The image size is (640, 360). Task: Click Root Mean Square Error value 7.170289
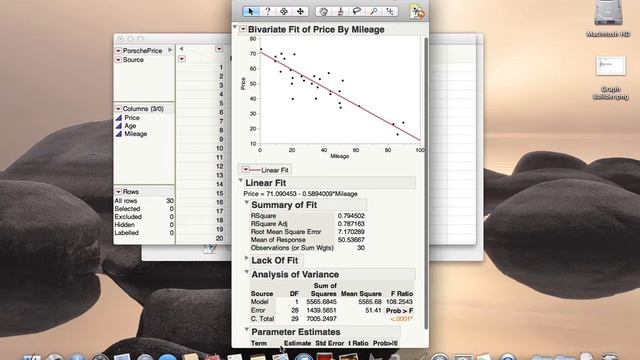(x=351, y=232)
